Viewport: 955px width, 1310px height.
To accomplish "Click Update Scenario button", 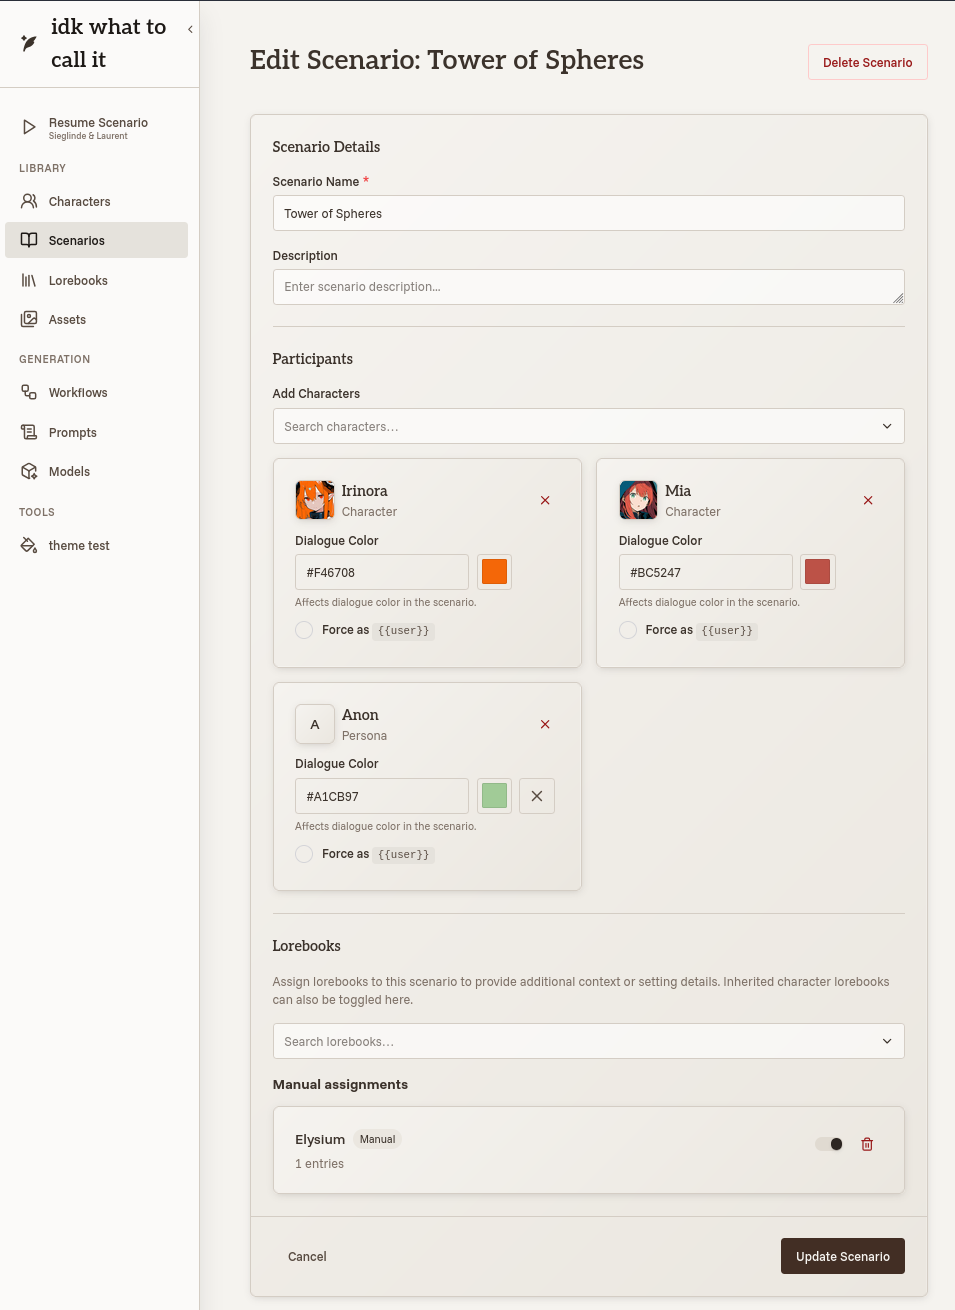I will tap(842, 1256).
